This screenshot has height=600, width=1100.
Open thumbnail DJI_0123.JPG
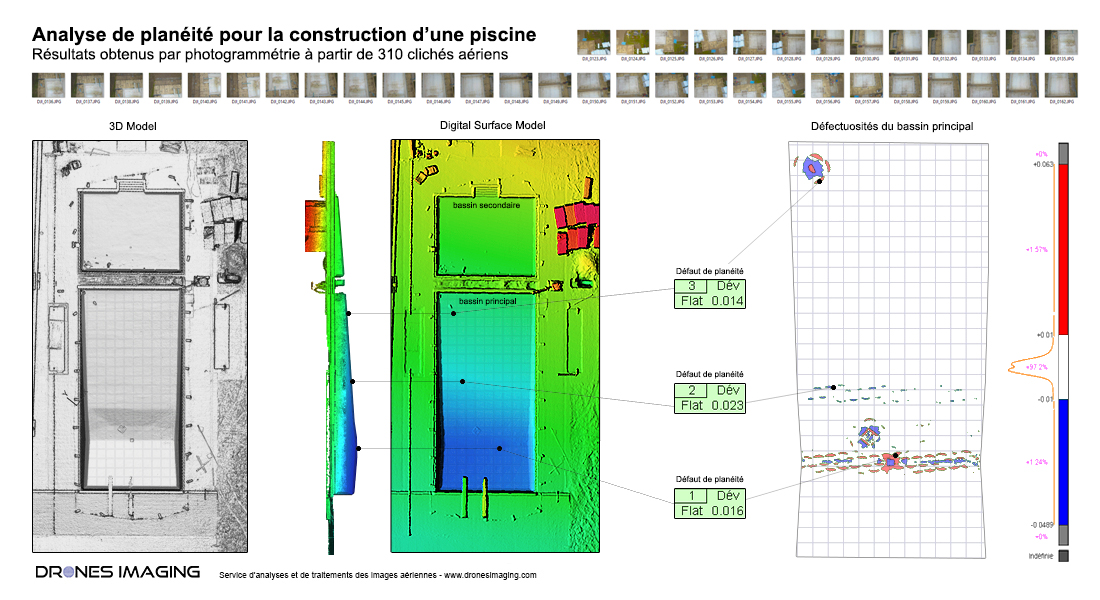click(x=593, y=42)
